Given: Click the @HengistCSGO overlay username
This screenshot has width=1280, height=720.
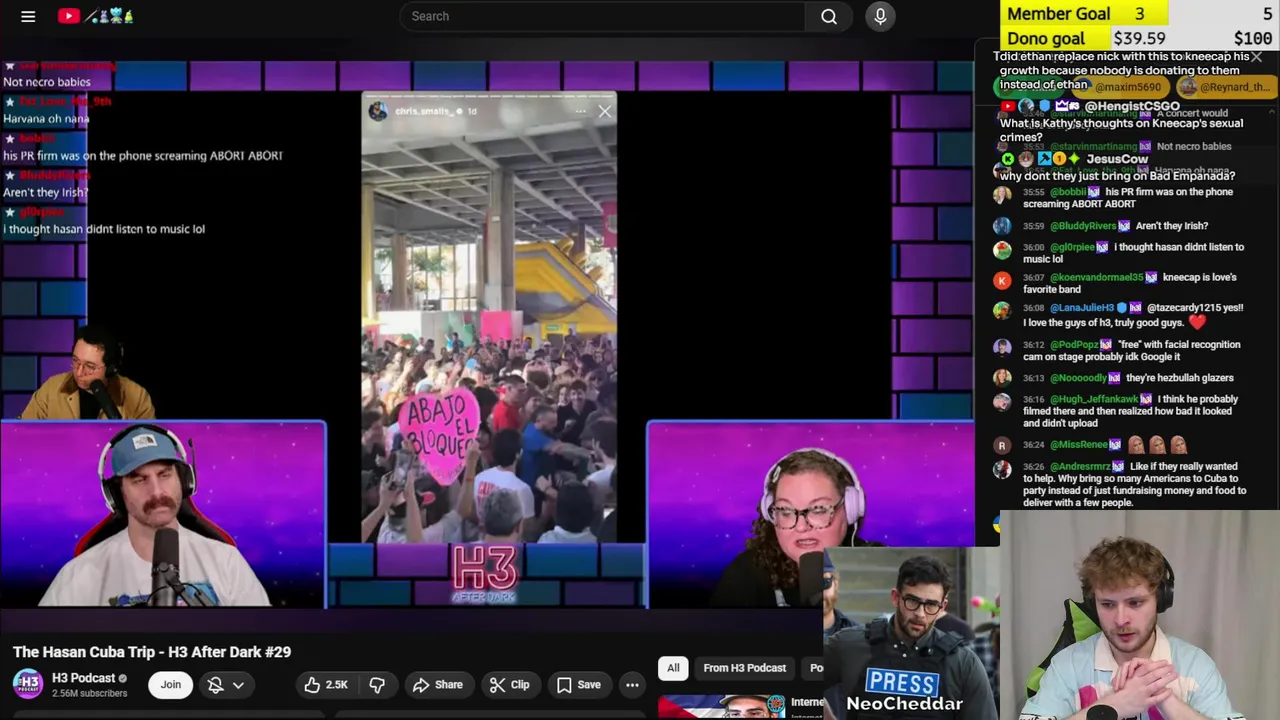Looking at the screenshot, I should pyautogui.click(x=1132, y=106).
